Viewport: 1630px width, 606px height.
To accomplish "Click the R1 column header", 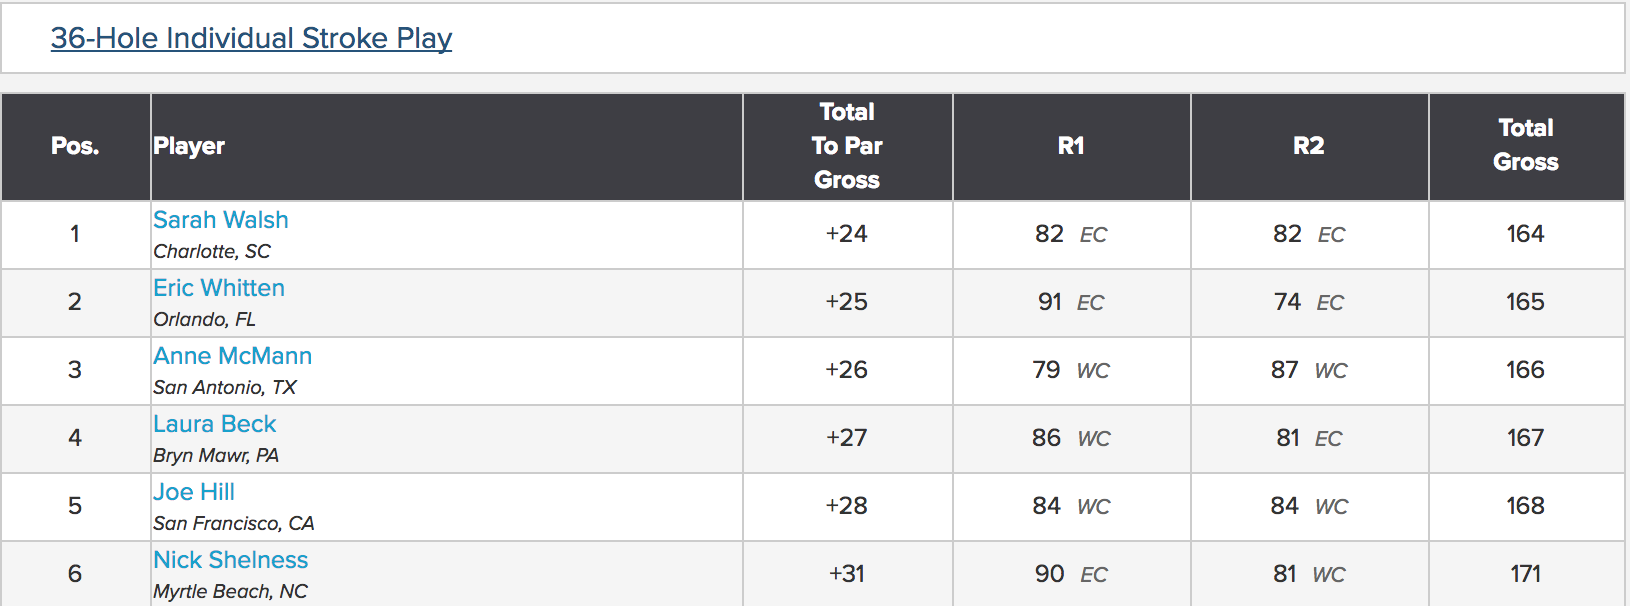I will 1071,146.
